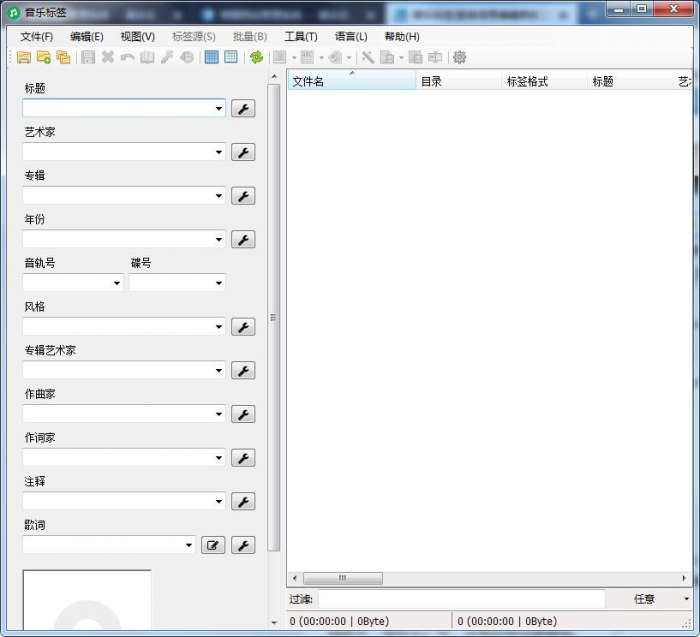This screenshot has width=700, height=637.
Task: Click the right arrow of file list scrollbar
Action: click(x=684, y=578)
